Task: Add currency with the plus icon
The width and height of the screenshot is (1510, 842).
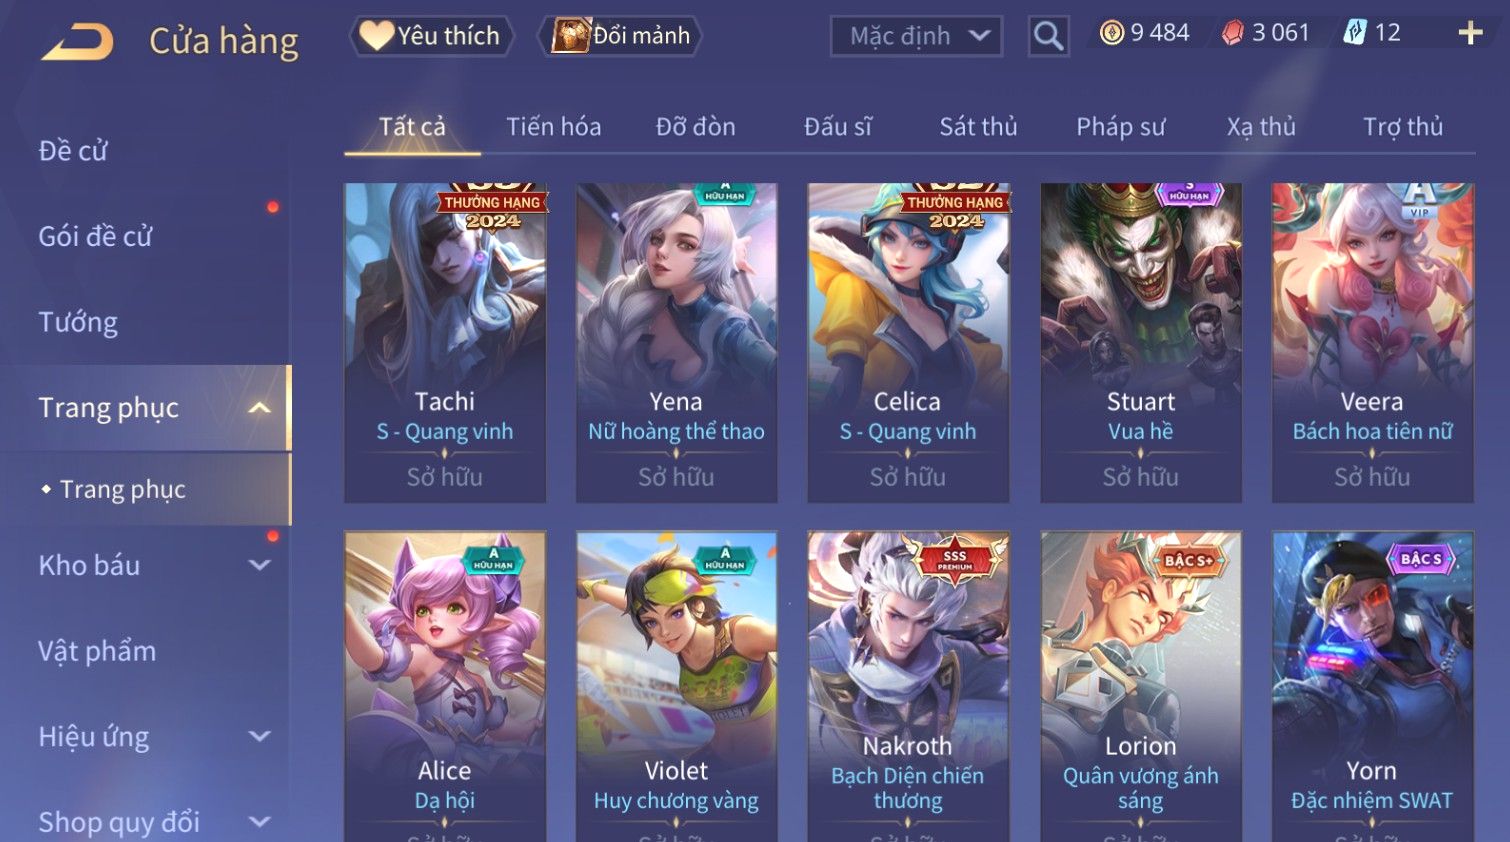Action: click(1470, 33)
